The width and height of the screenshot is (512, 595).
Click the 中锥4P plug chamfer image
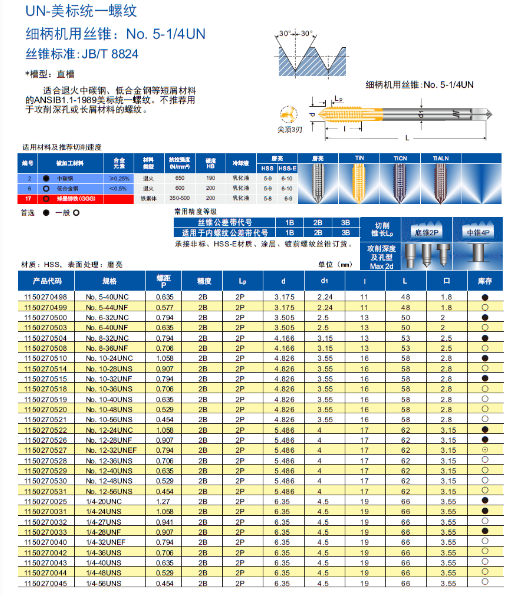coord(478,230)
